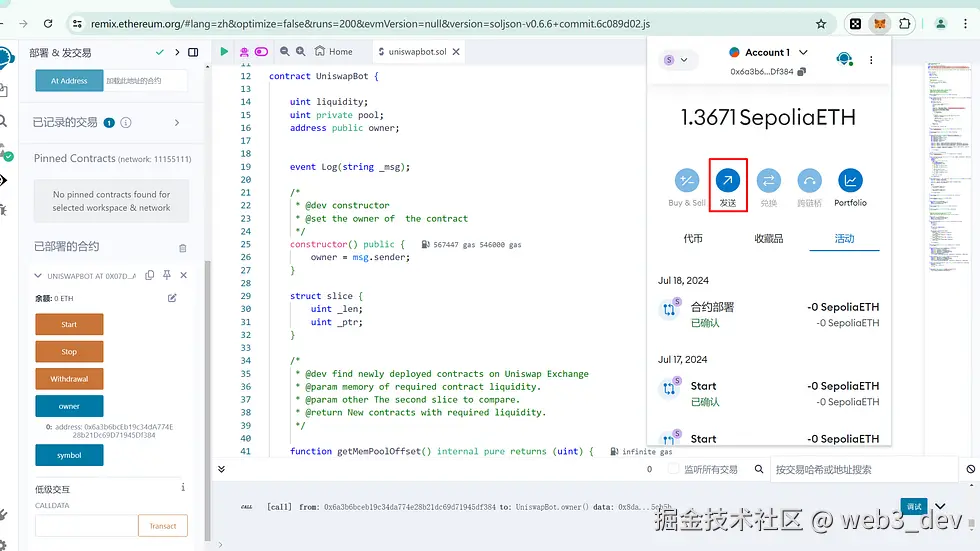The width and height of the screenshot is (980, 551).
Task: Toggle the AI copilot switch in editor toolbar
Action: tap(261, 51)
